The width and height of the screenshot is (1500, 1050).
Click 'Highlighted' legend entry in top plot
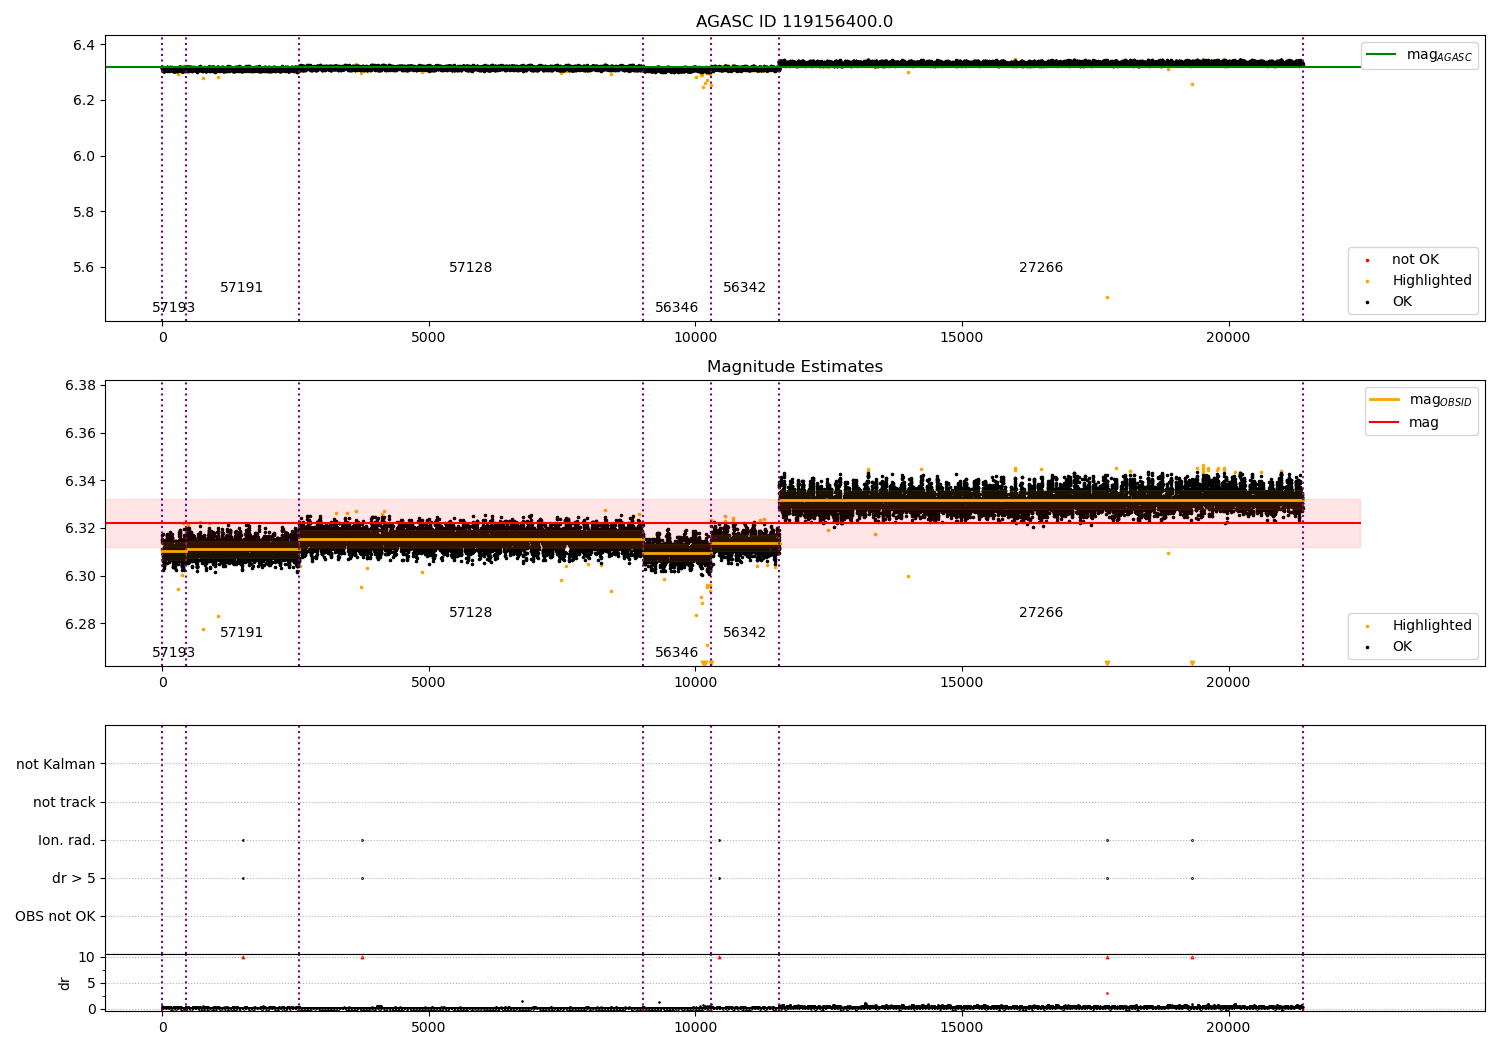tap(1430, 280)
